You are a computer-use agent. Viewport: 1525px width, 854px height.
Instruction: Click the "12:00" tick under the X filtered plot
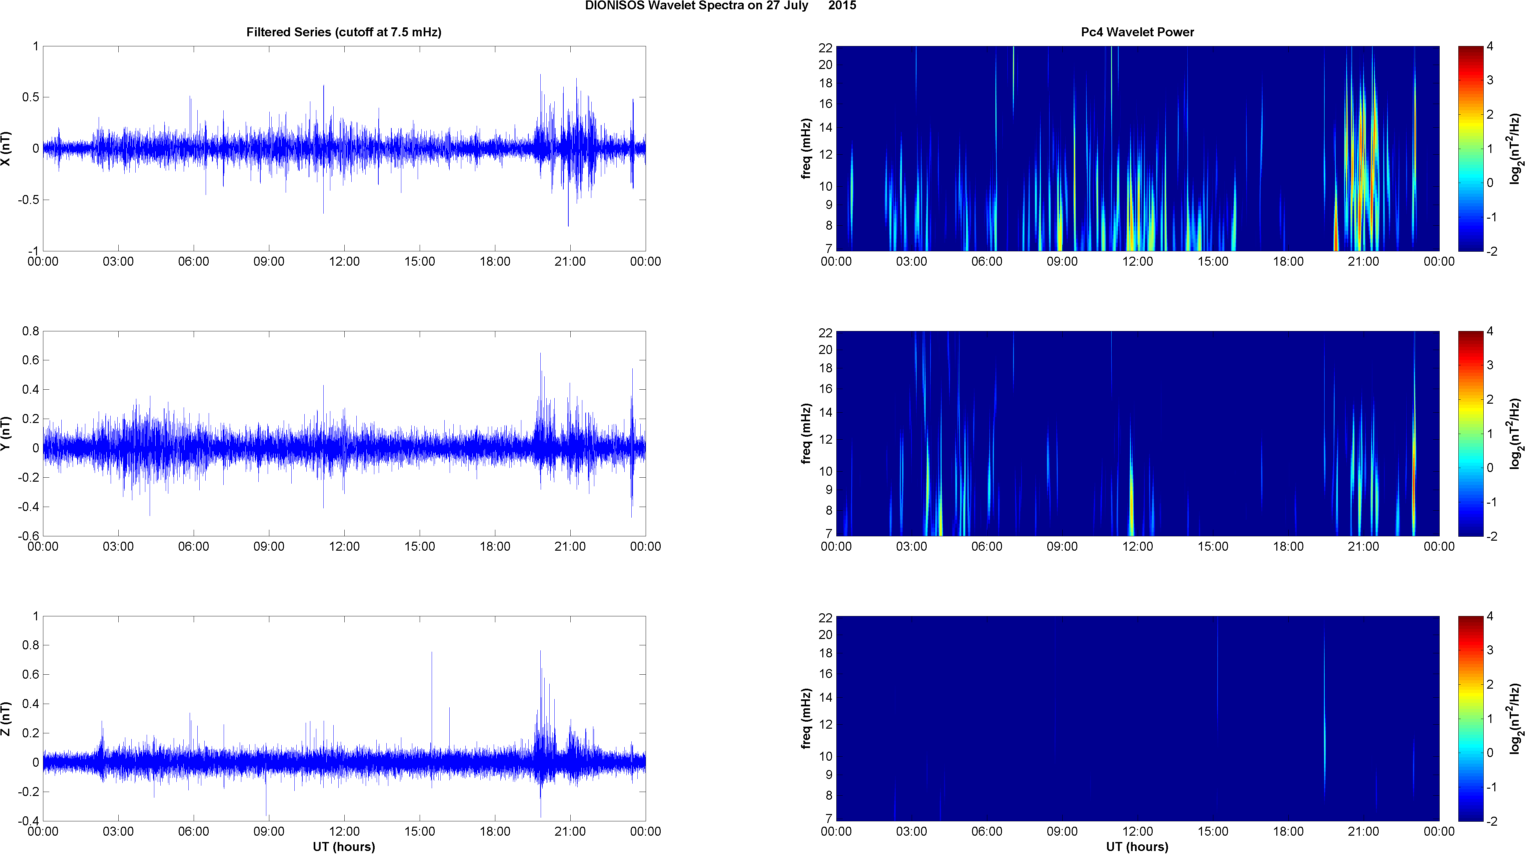pyautogui.click(x=344, y=262)
